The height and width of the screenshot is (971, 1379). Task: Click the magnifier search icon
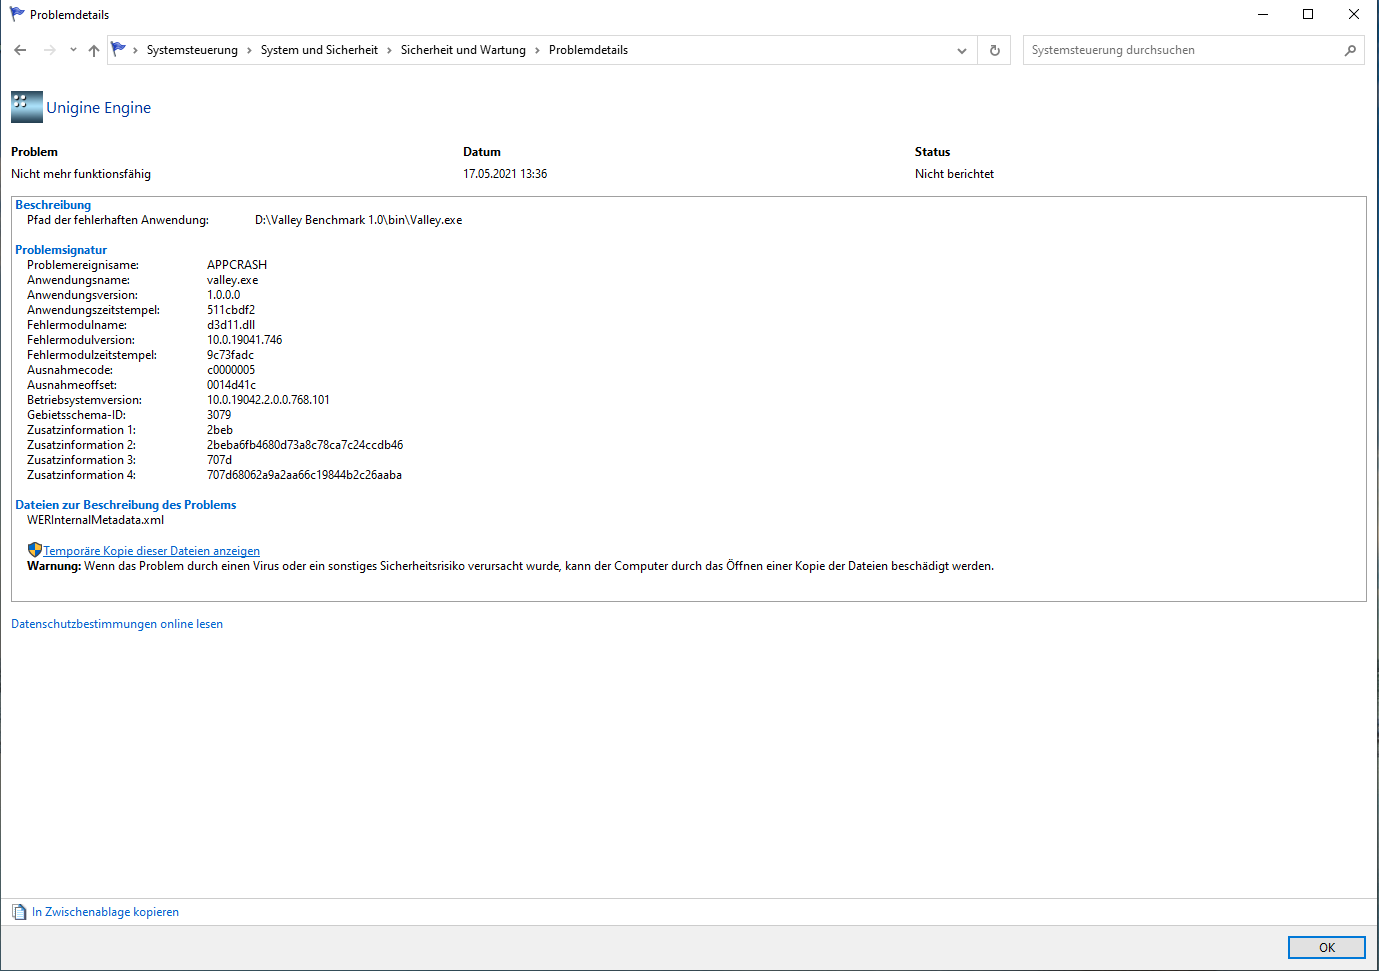tap(1350, 50)
